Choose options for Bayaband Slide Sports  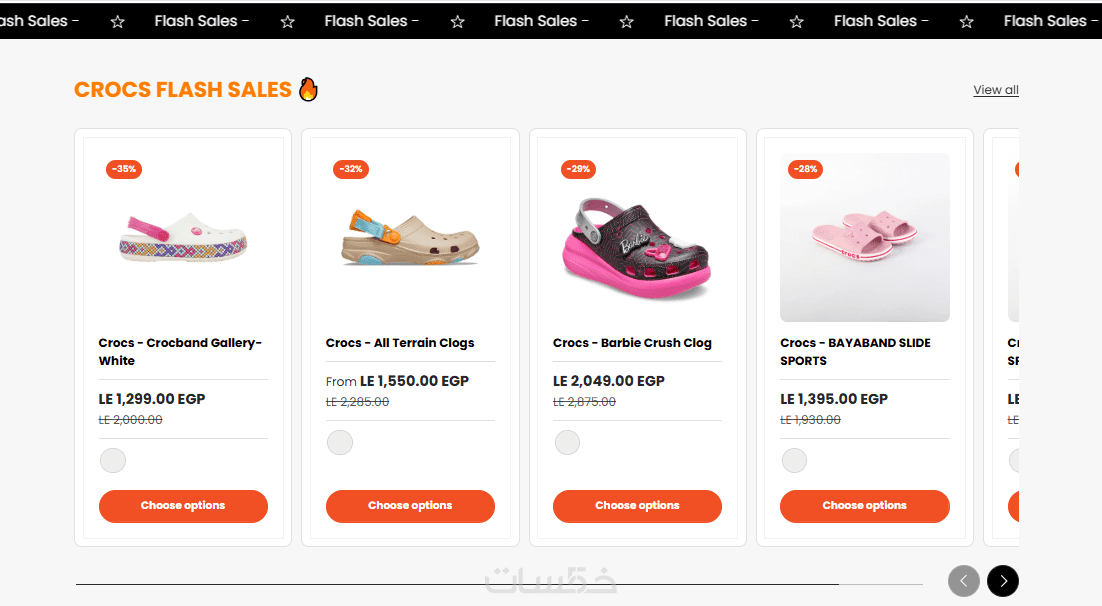pos(864,506)
